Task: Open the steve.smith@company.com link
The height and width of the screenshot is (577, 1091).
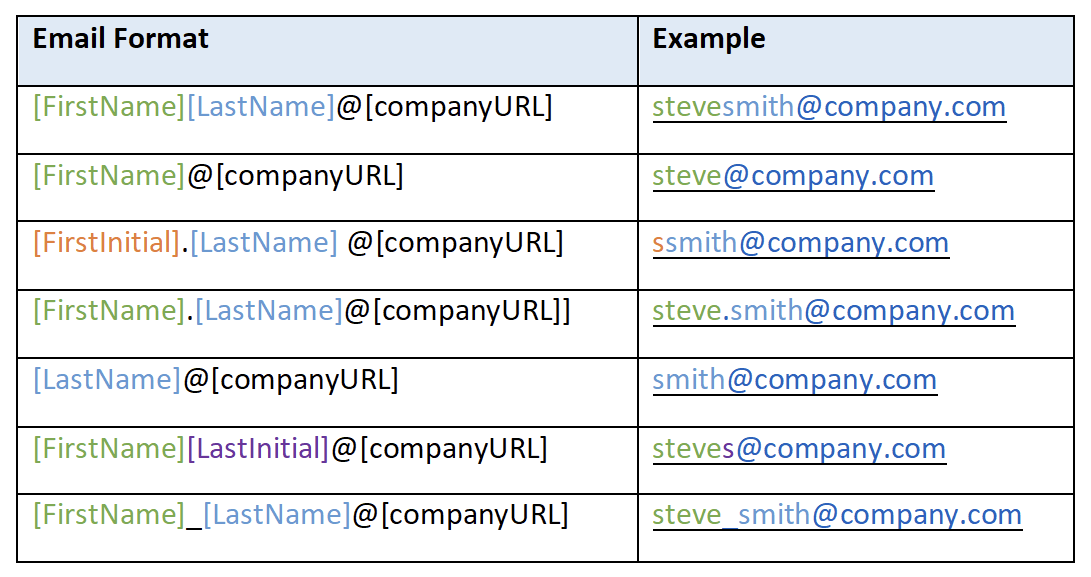Action: coord(834,311)
